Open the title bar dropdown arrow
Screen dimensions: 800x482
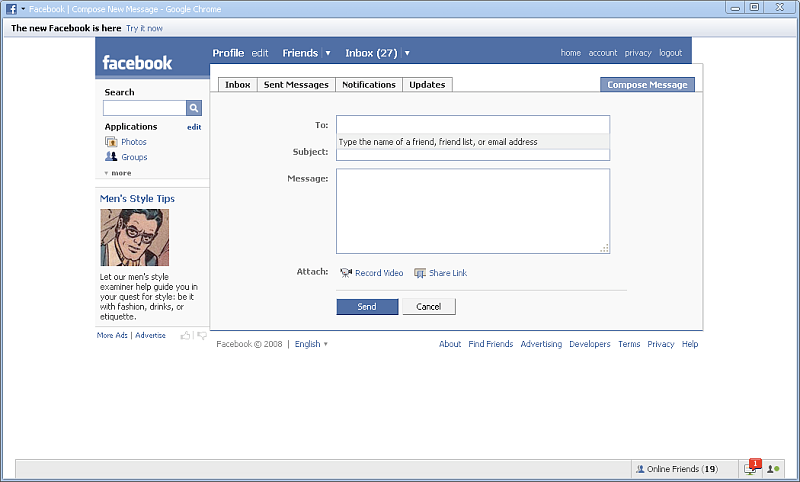coord(23,9)
